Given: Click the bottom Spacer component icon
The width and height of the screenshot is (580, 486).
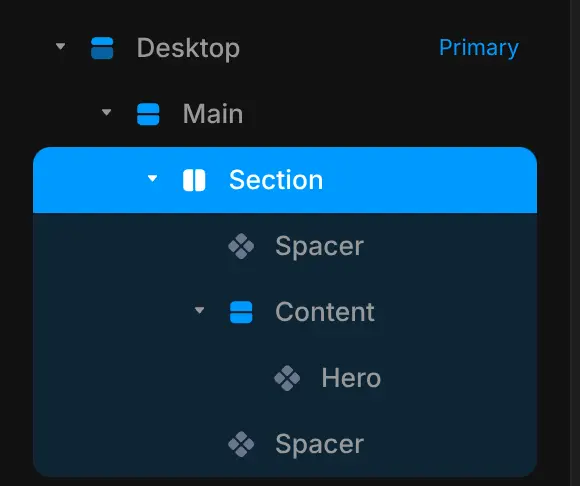Looking at the screenshot, I should pos(241,444).
